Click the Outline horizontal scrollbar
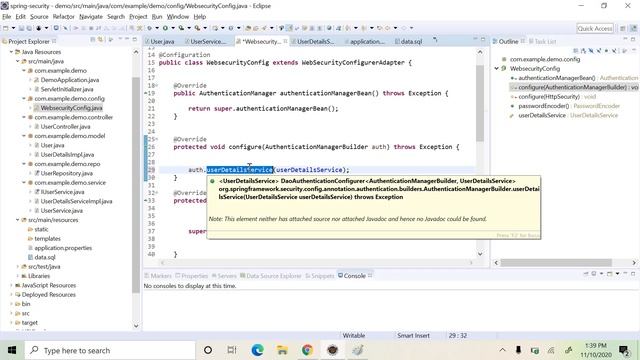 [556, 262]
